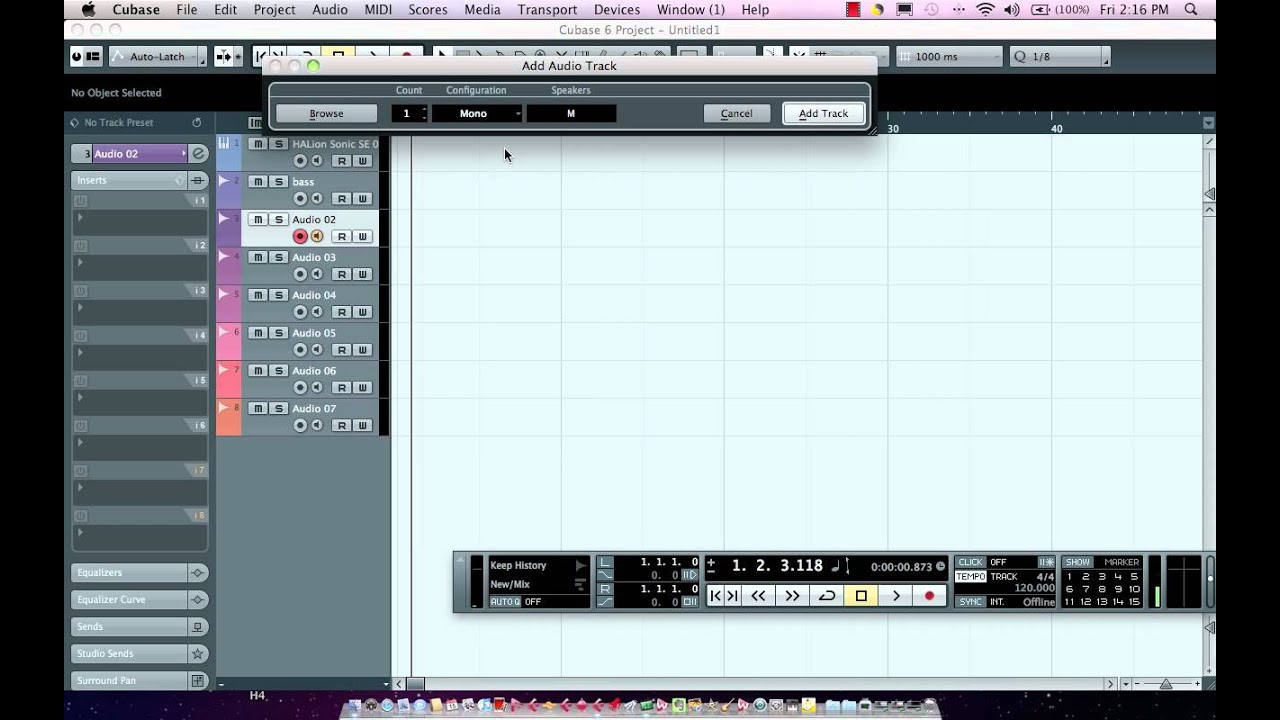This screenshot has height=720, width=1280.
Task: Expand the Equalizer Curve inspector section
Action: click(128, 600)
